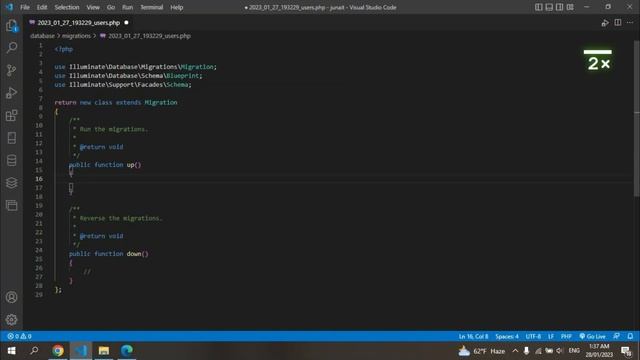Split the editor right
Screen dimensions: 640x360
pyautogui.click(x=618, y=22)
